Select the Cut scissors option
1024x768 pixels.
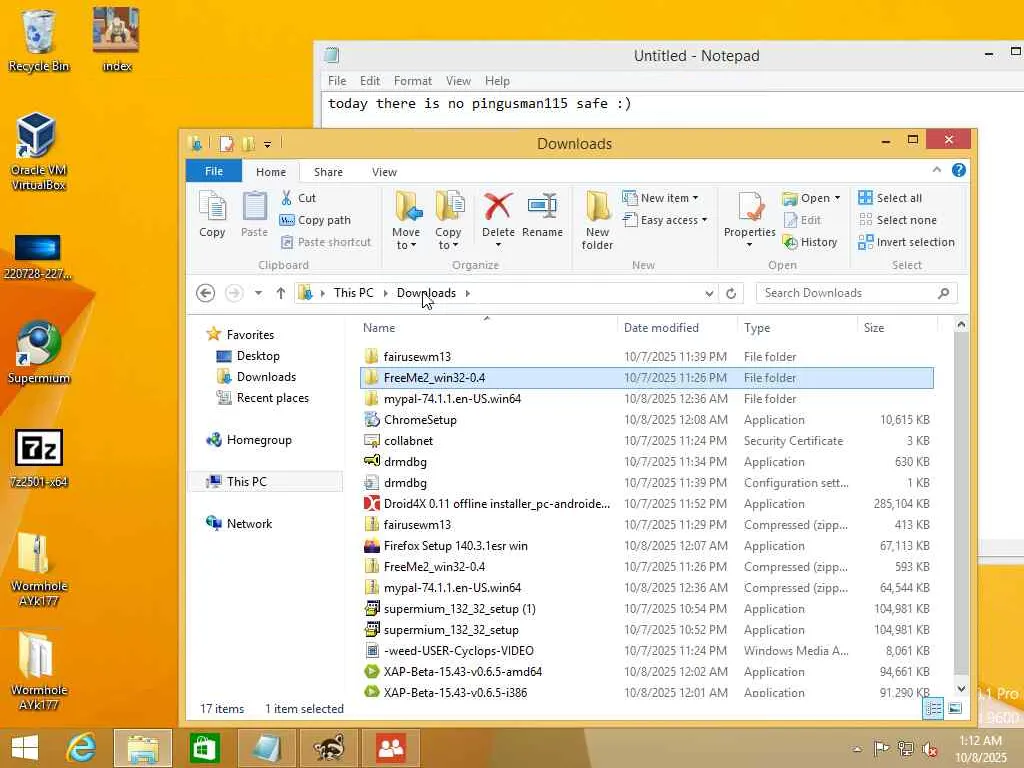(x=298, y=198)
